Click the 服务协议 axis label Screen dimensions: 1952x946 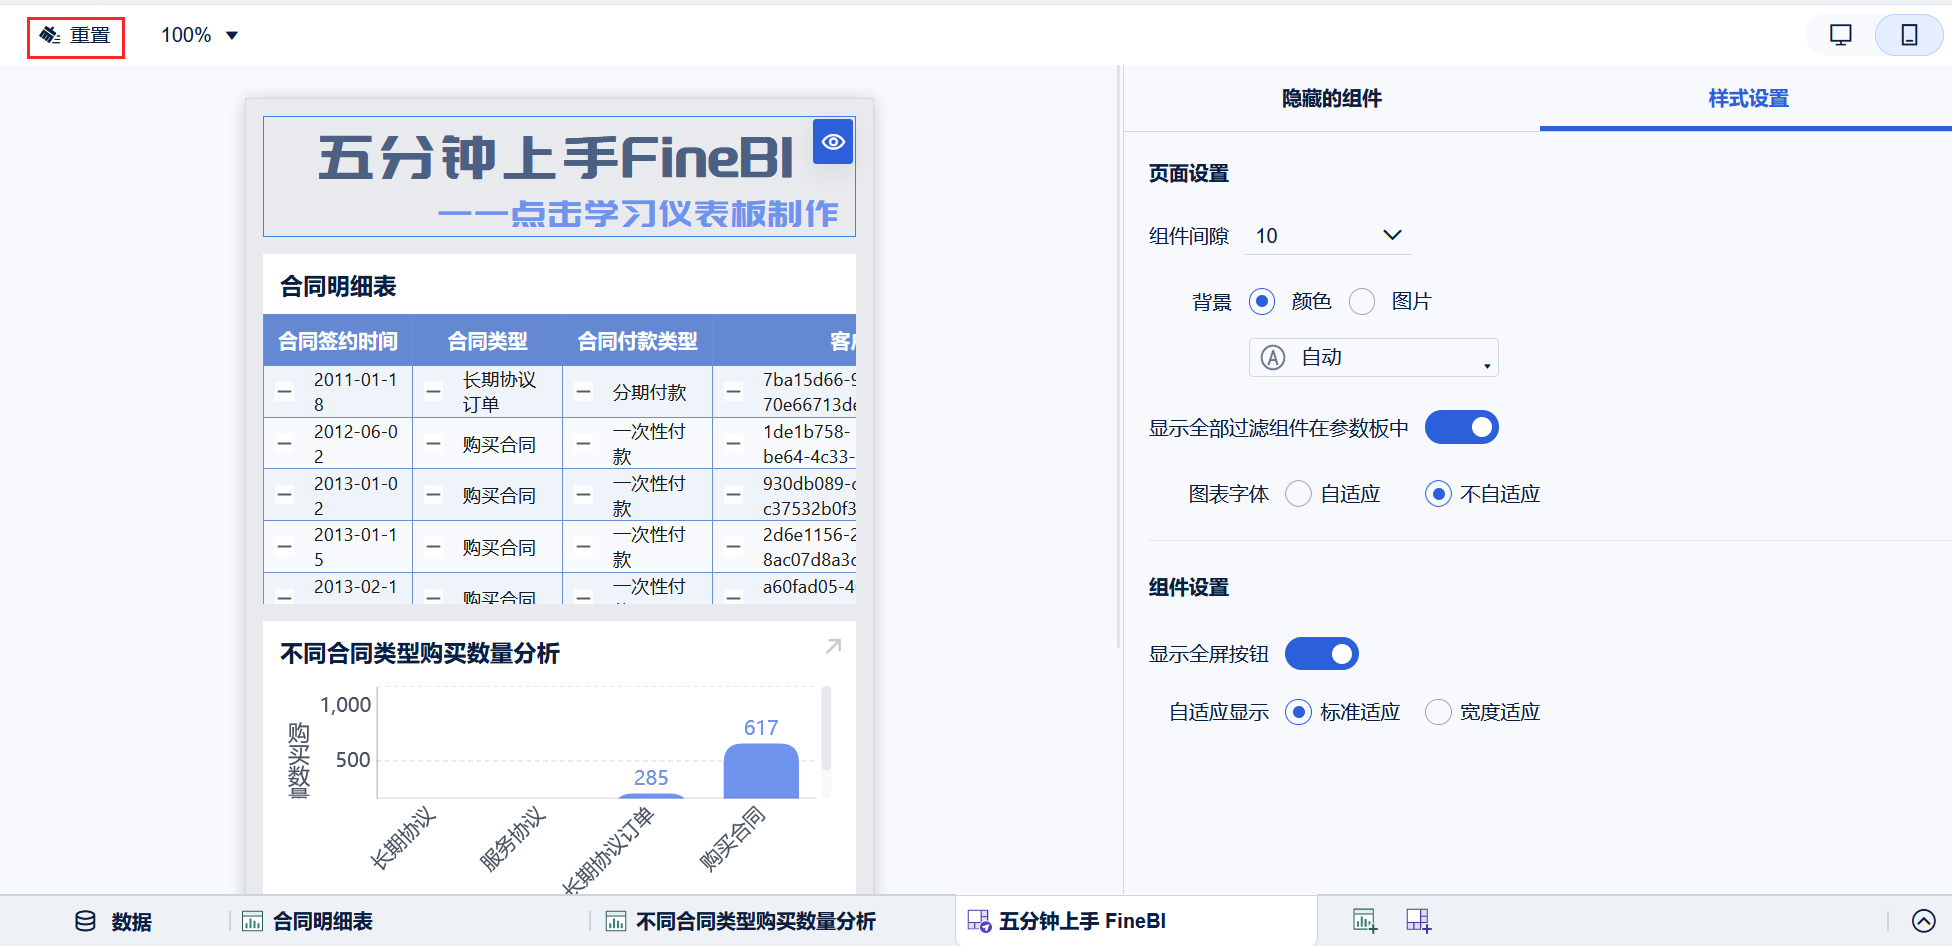(513, 838)
